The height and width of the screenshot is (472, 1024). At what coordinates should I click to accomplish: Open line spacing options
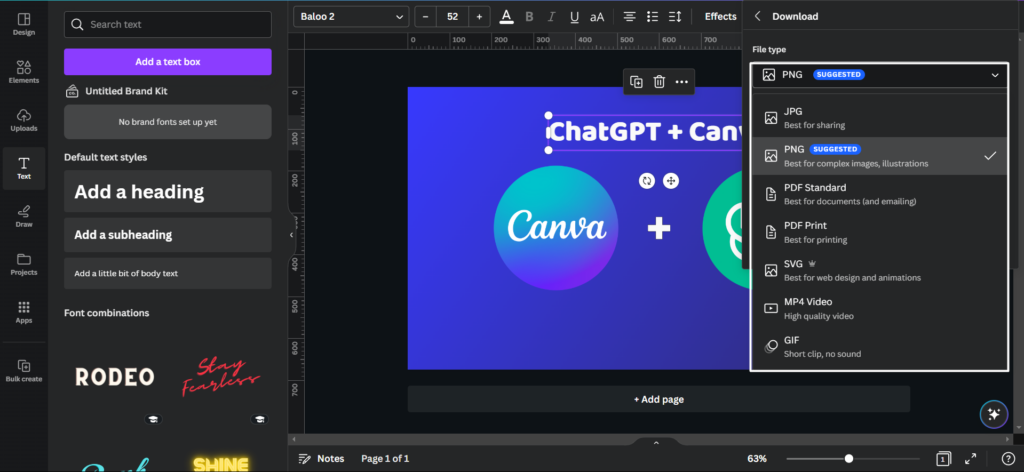pos(675,16)
